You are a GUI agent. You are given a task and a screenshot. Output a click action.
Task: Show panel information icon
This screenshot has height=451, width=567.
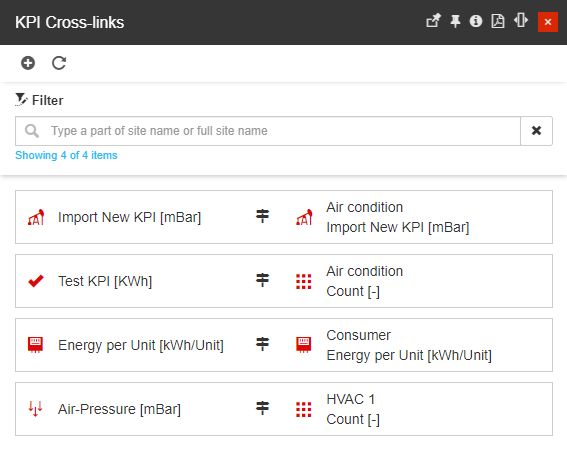476,21
